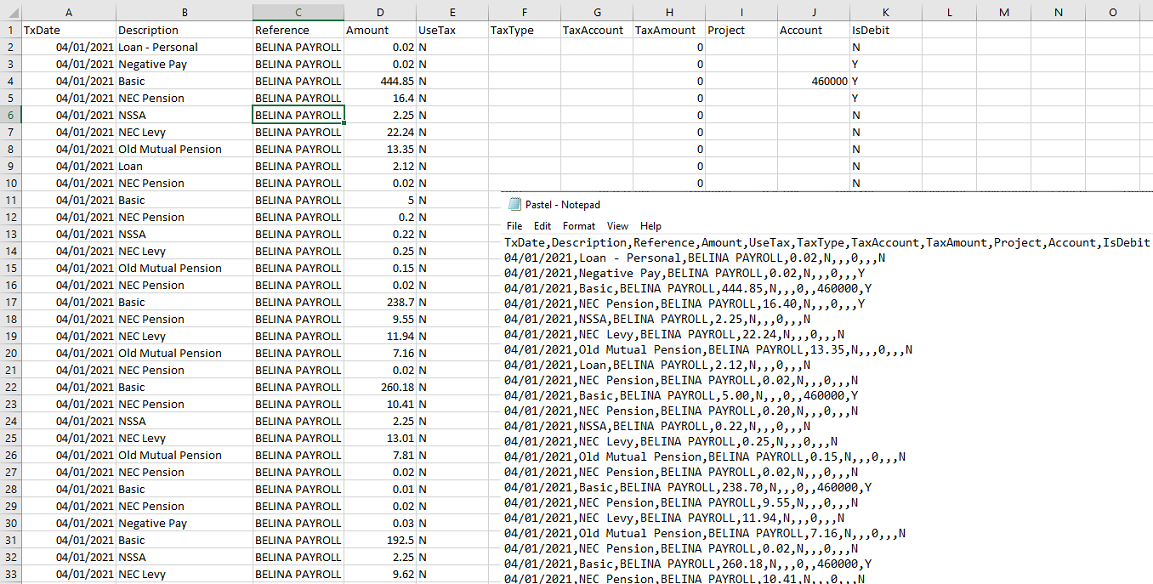Select column L header
The width and height of the screenshot is (1153, 584).
tap(949, 13)
